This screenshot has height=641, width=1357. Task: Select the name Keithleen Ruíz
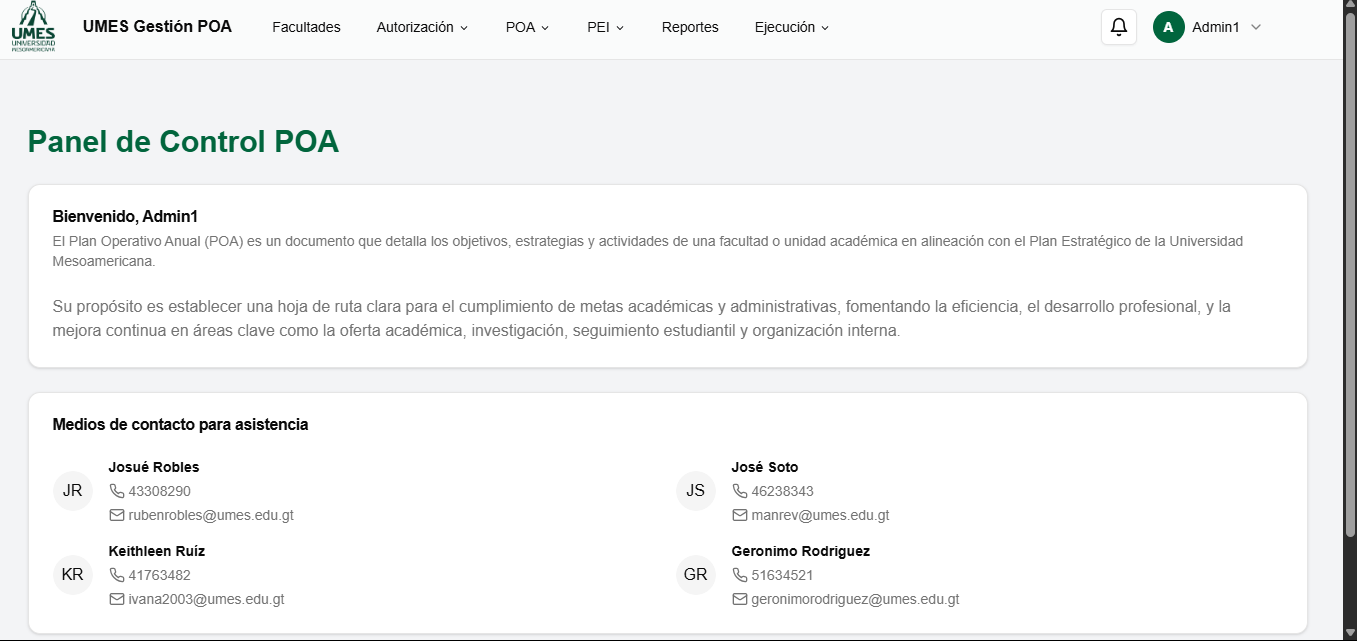click(x=157, y=551)
